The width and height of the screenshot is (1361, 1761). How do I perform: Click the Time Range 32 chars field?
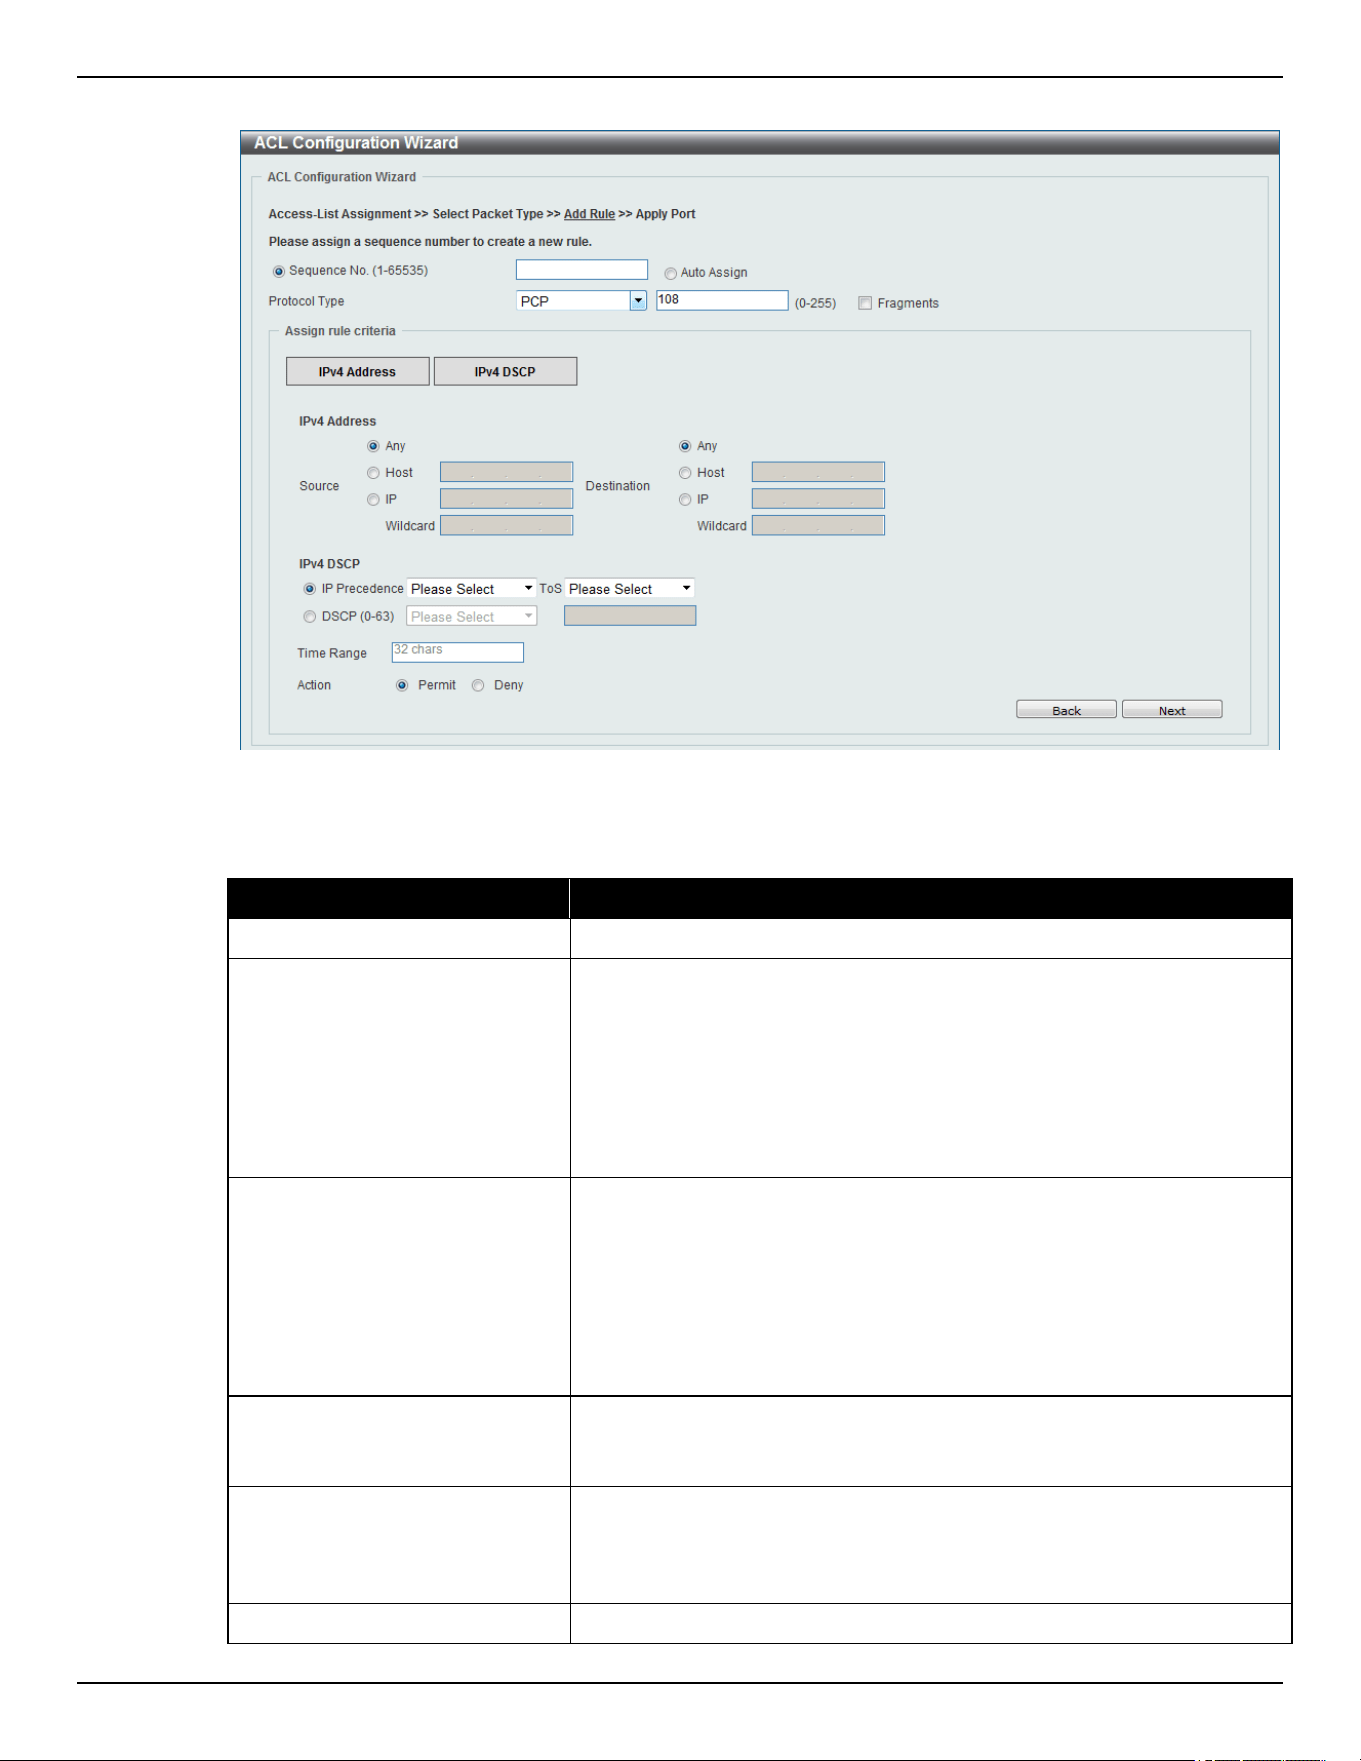tap(457, 652)
